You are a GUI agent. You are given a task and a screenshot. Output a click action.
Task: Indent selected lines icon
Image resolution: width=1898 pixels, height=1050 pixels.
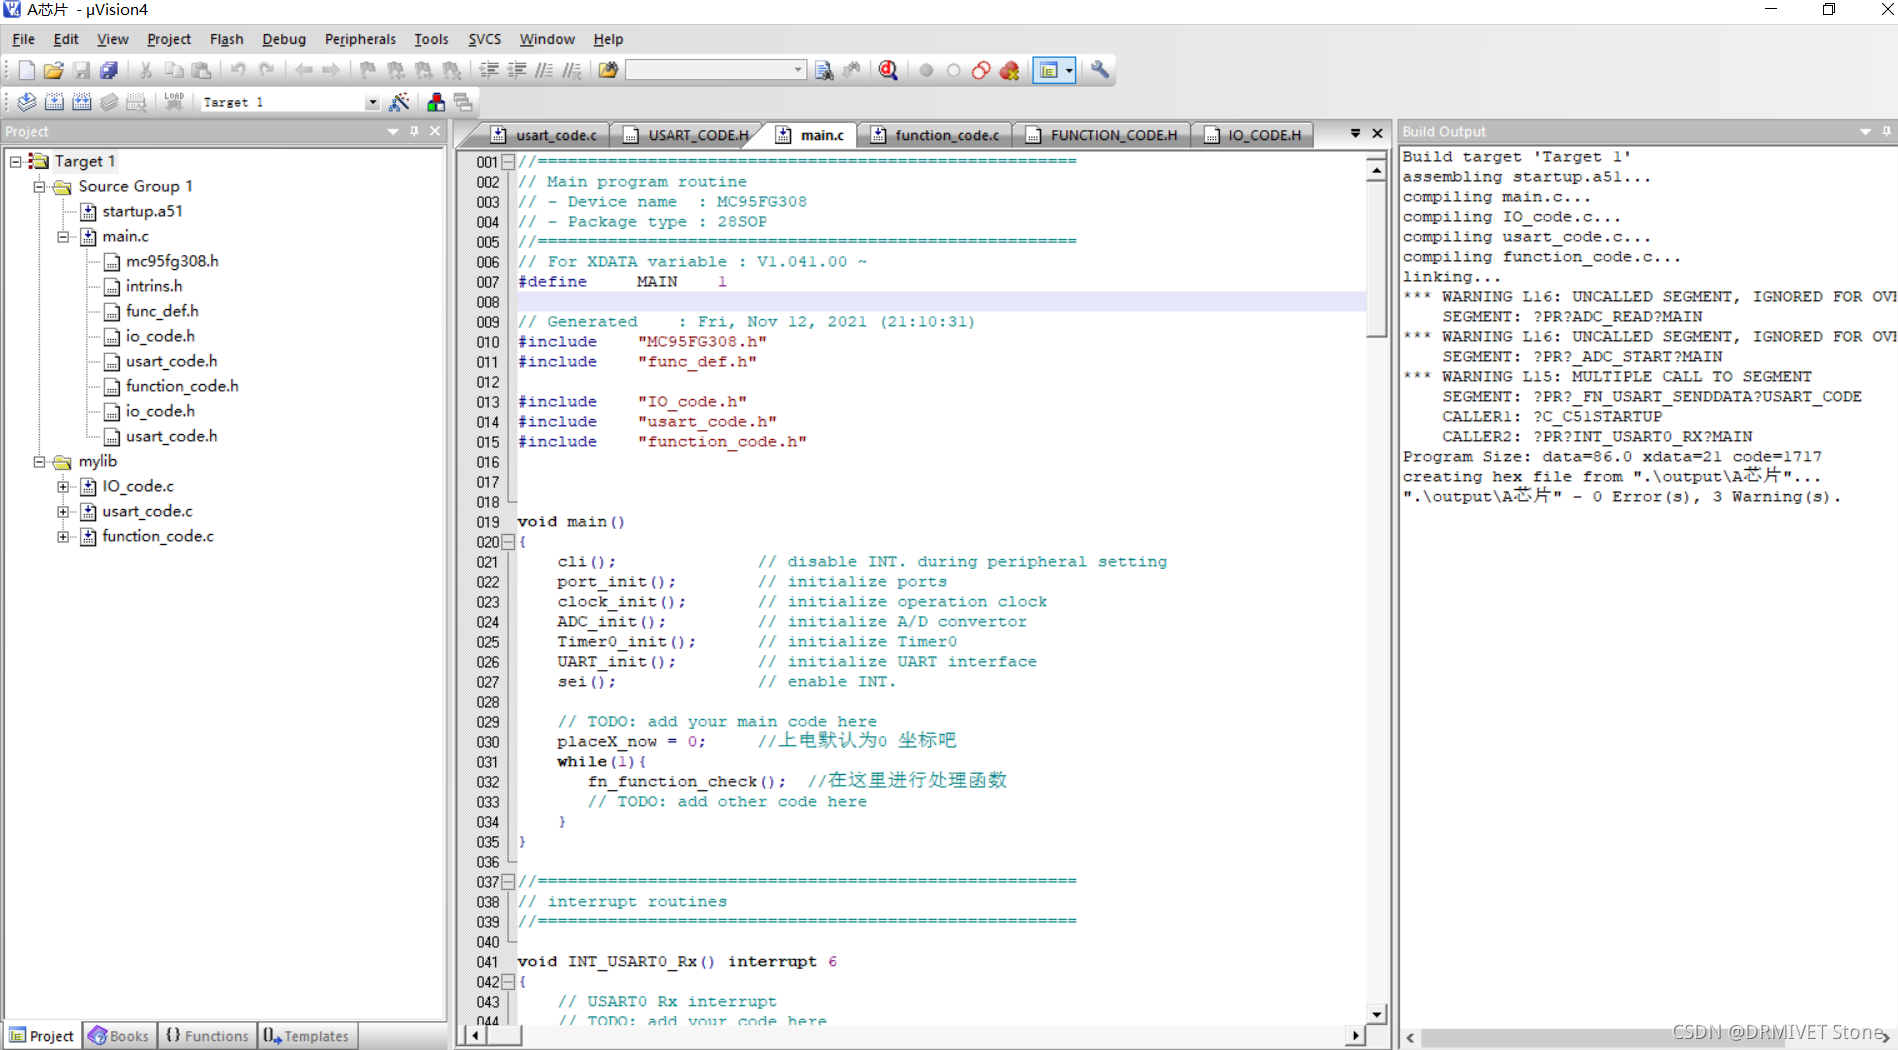pyautogui.click(x=489, y=70)
